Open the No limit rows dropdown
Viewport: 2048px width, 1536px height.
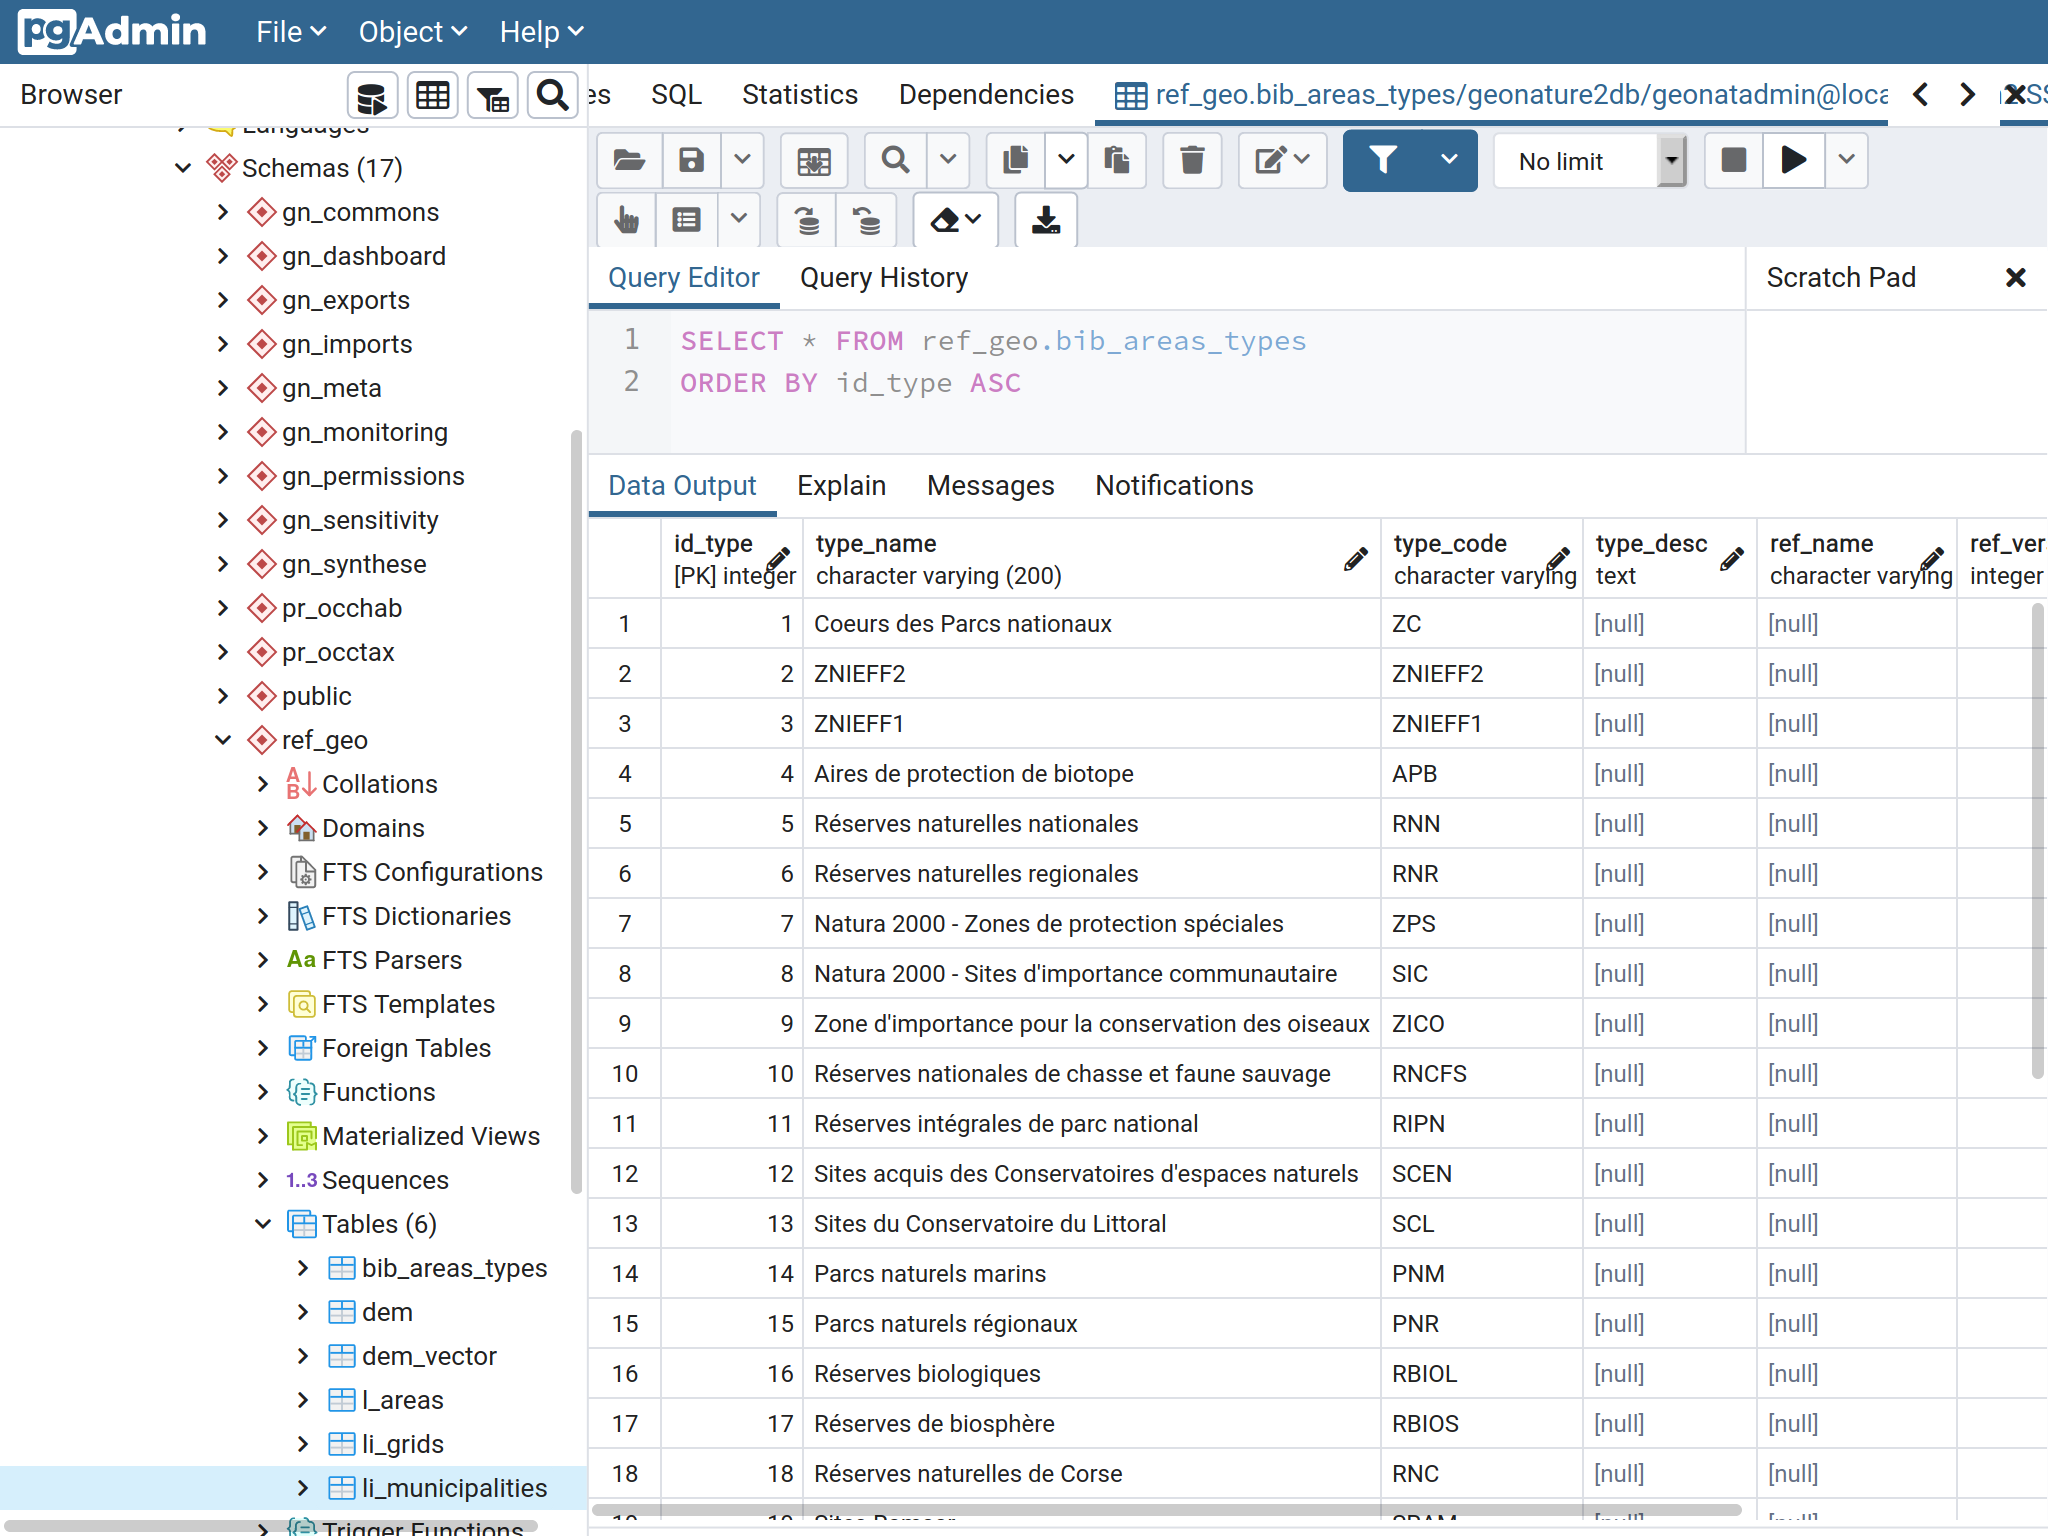pyautogui.click(x=1590, y=161)
